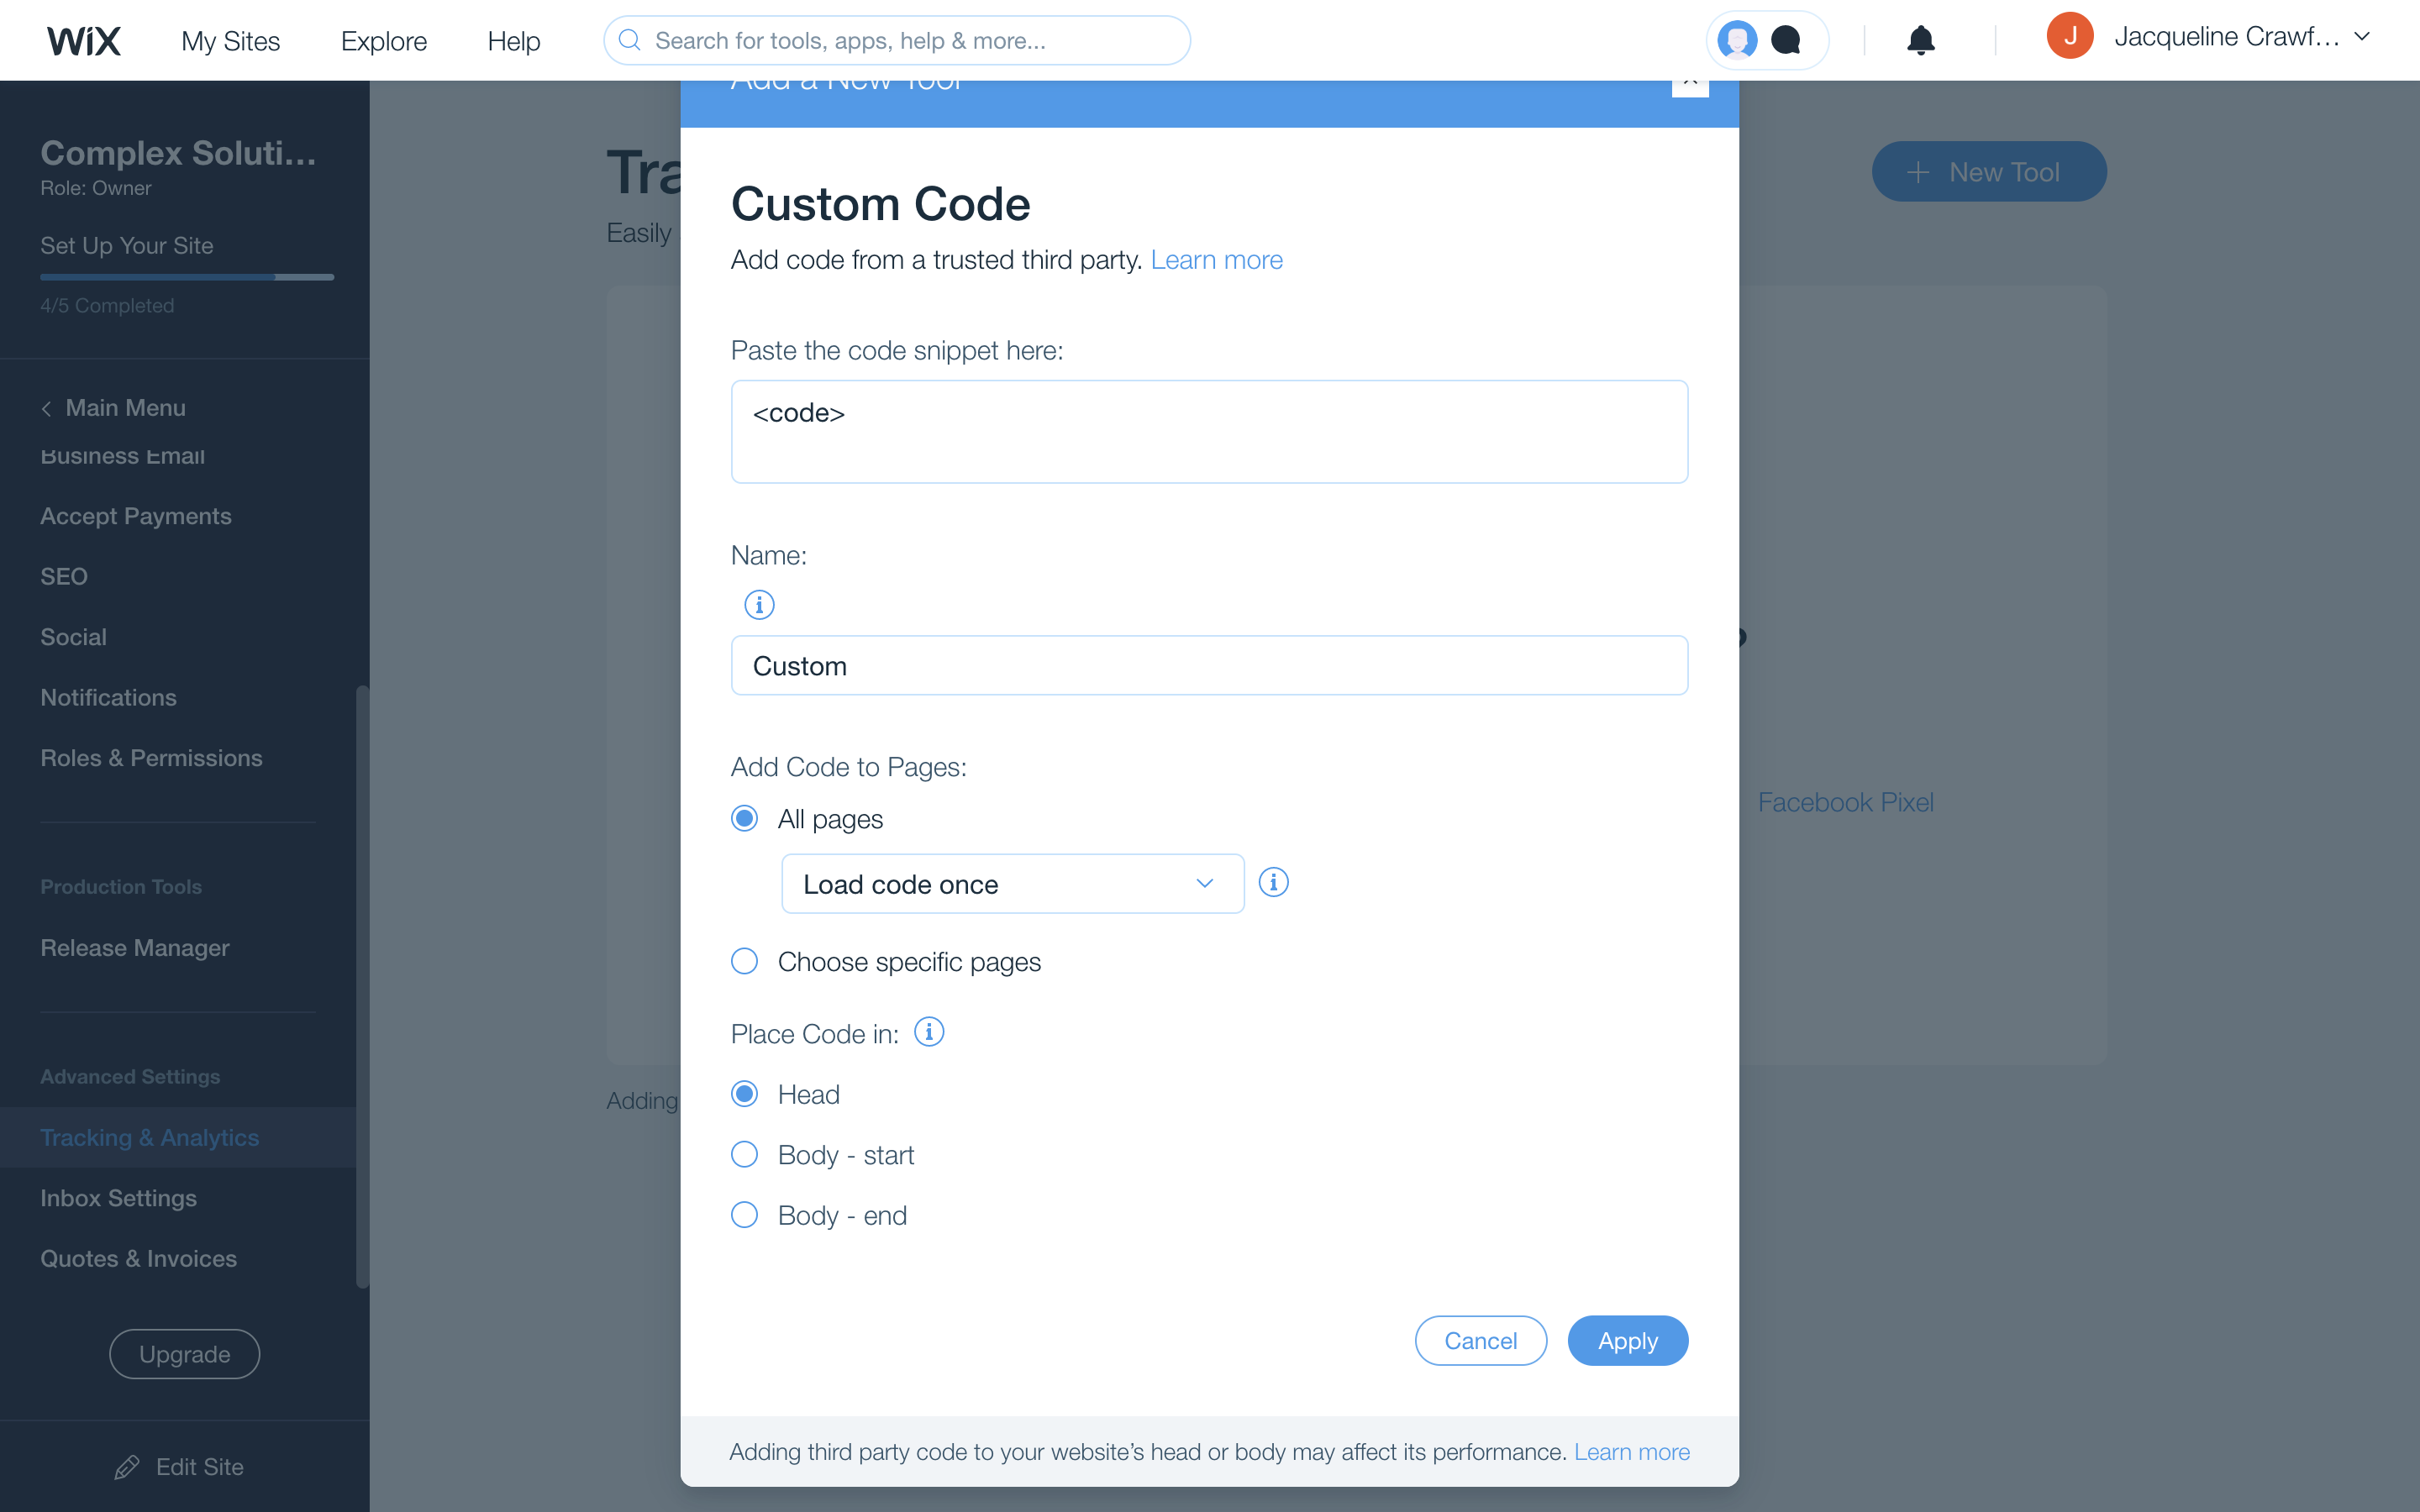The height and width of the screenshot is (1512, 2420).
Task: Click the Edit Site pencil icon
Action: pos(125,1467)
